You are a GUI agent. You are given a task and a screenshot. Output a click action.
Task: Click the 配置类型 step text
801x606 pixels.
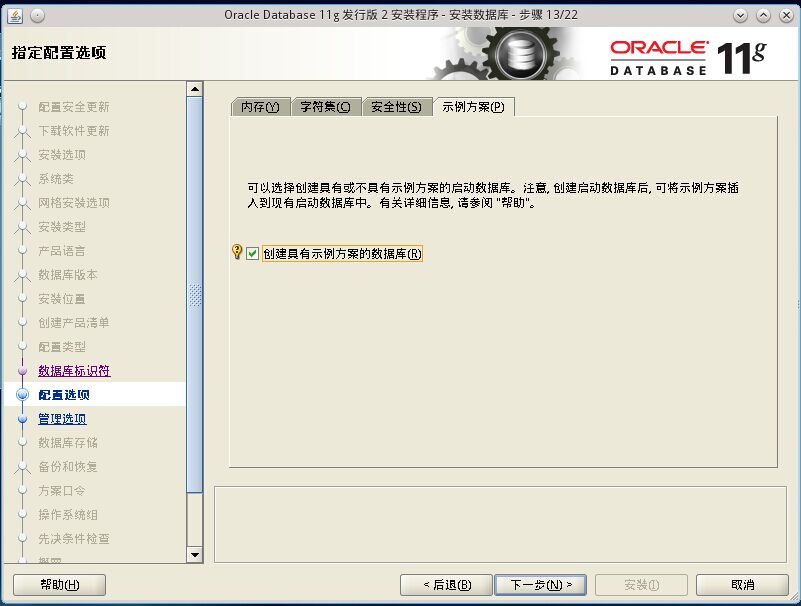pyautogui.click(x=62, y=346)
